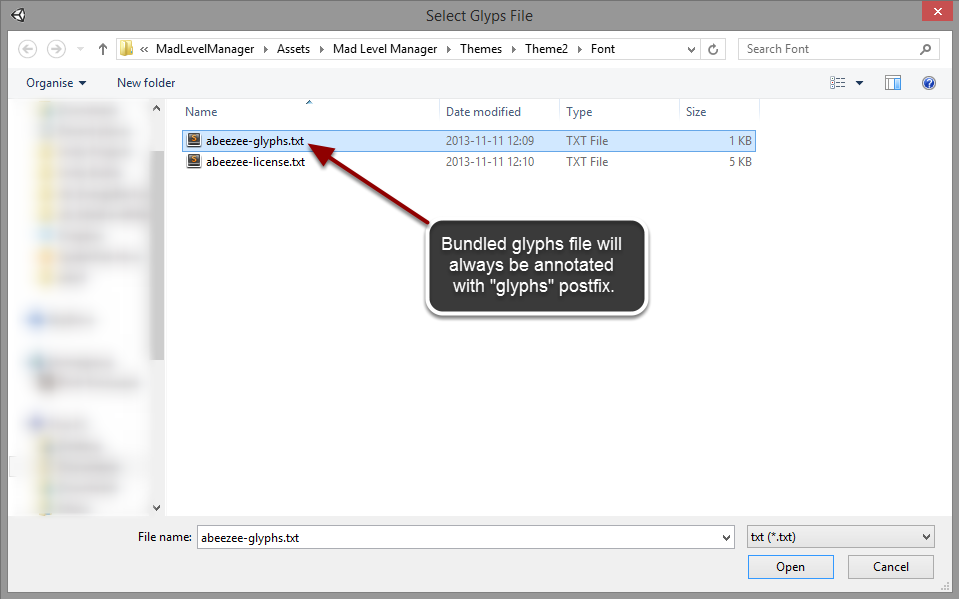Expand the address bar history dropdown
Image resolution: width=959 pixels, height=599 pixels.
coord(692,49)
